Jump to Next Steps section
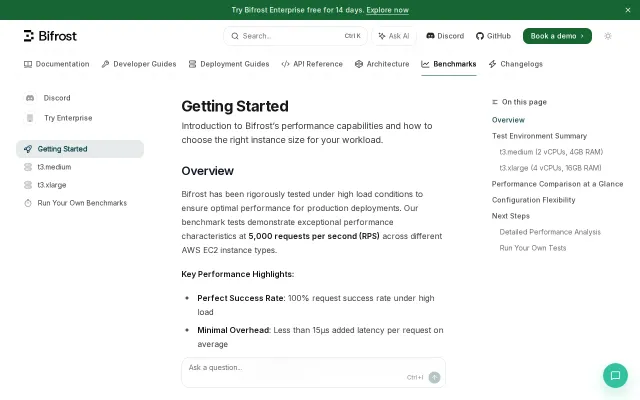 point(511,216)
